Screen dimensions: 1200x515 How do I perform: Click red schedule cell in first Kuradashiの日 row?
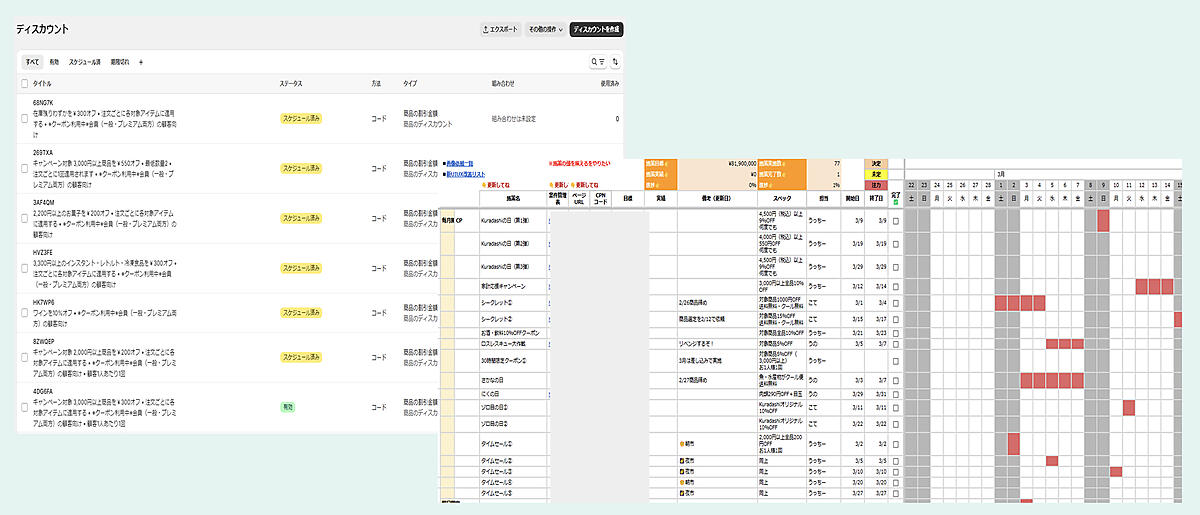(1103, 220)
